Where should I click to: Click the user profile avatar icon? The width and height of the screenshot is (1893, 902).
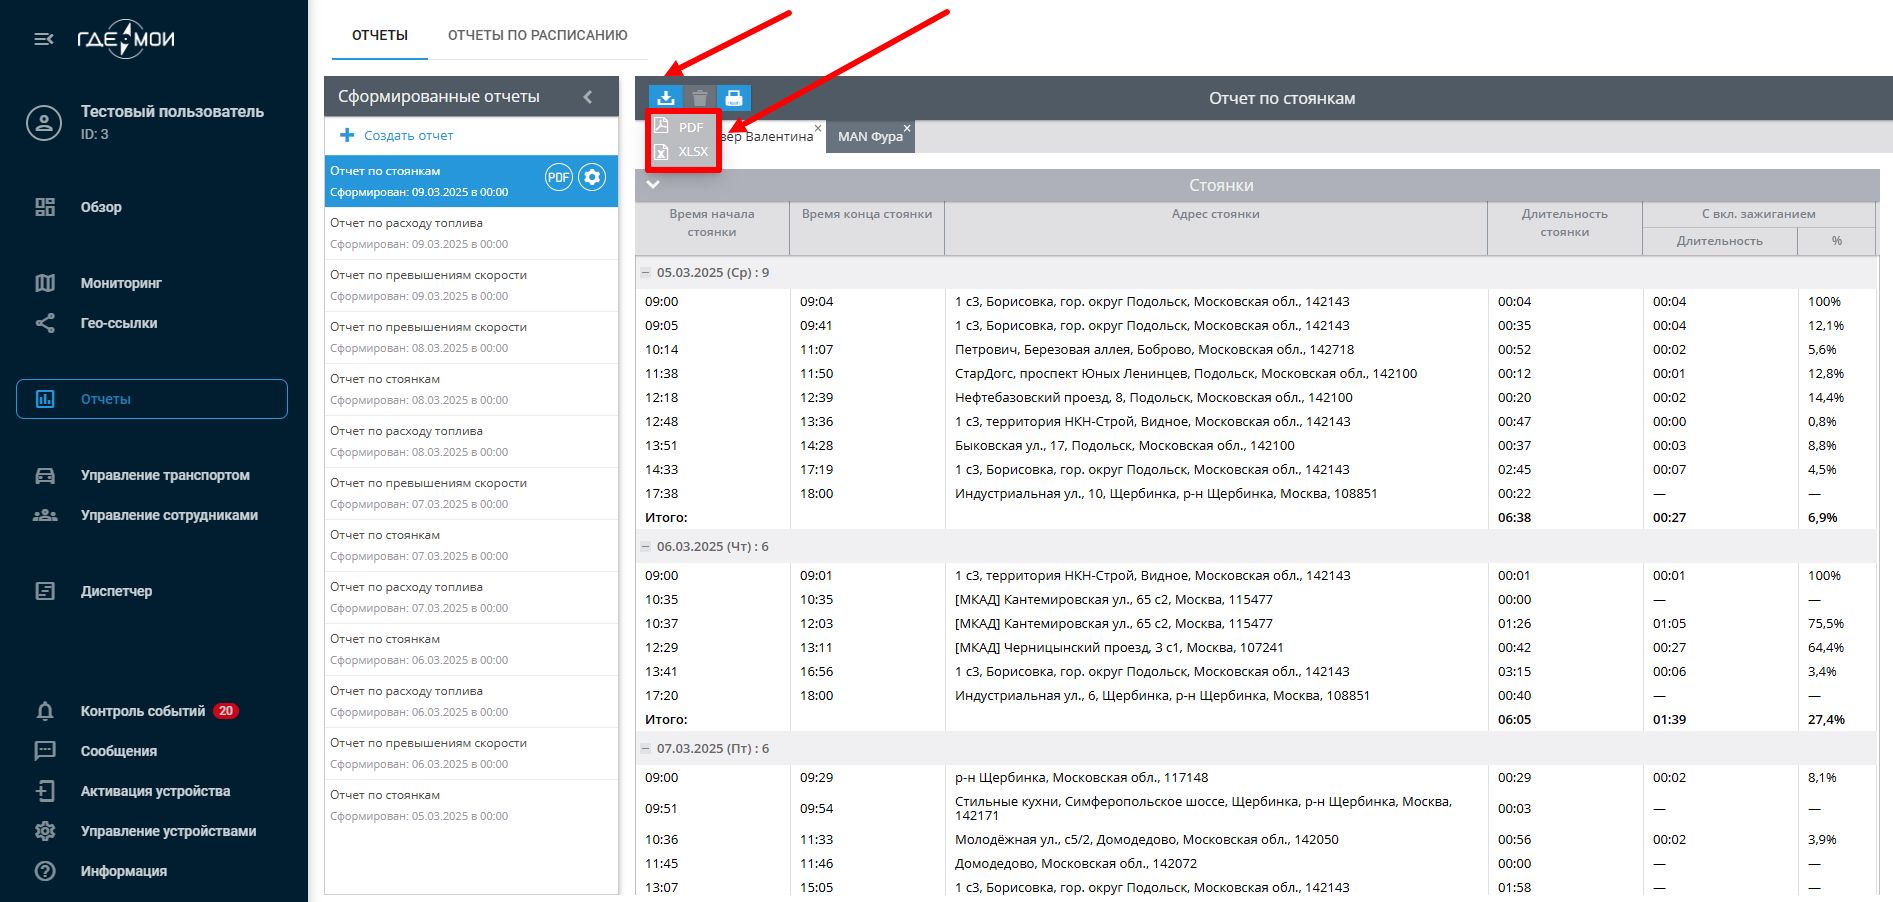point(44,123)
